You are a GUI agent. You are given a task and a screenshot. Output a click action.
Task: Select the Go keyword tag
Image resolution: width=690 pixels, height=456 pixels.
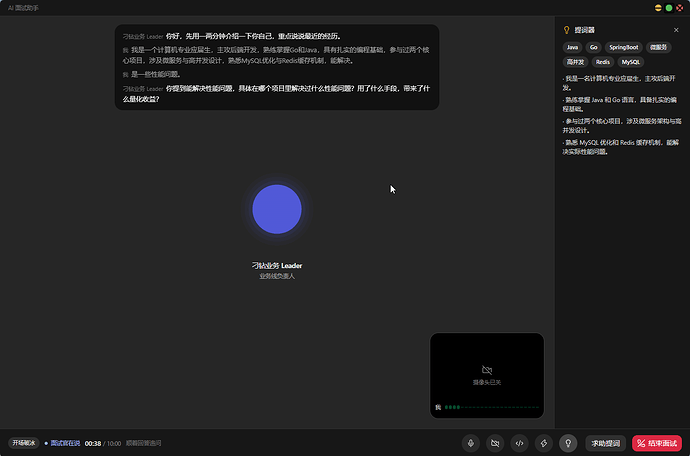[x=594, y=48]
